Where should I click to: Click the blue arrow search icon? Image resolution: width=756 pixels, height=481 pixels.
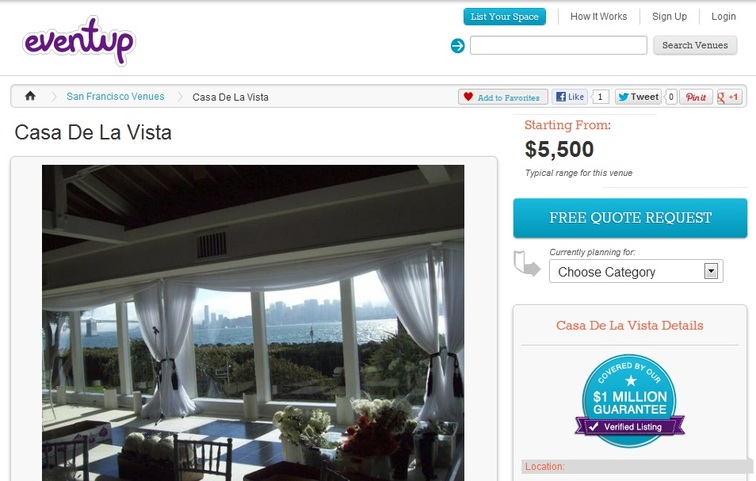(458, 46)
